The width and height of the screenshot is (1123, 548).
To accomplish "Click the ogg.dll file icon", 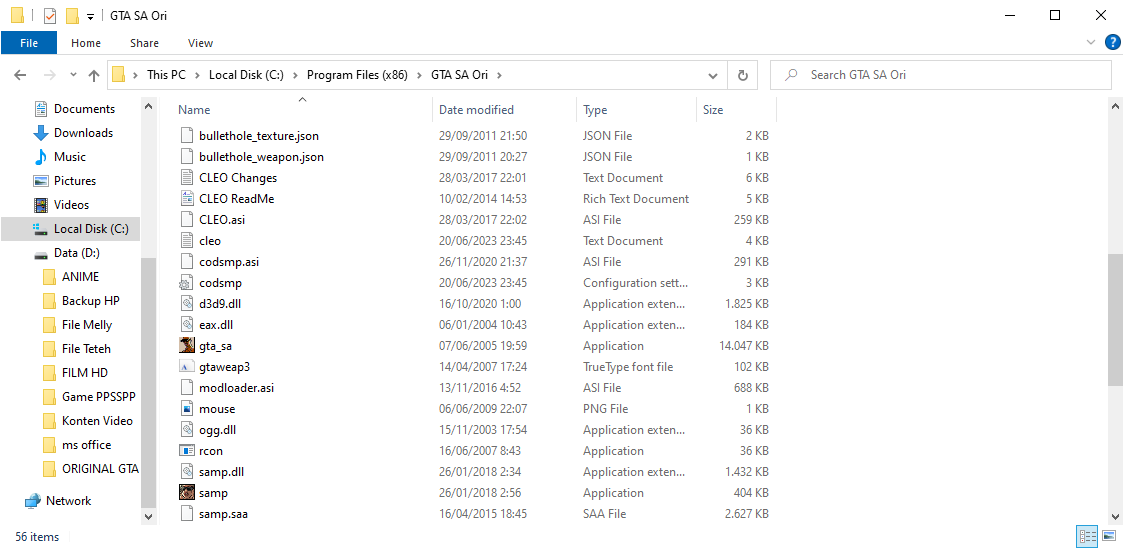I will (x=186, y=430).
